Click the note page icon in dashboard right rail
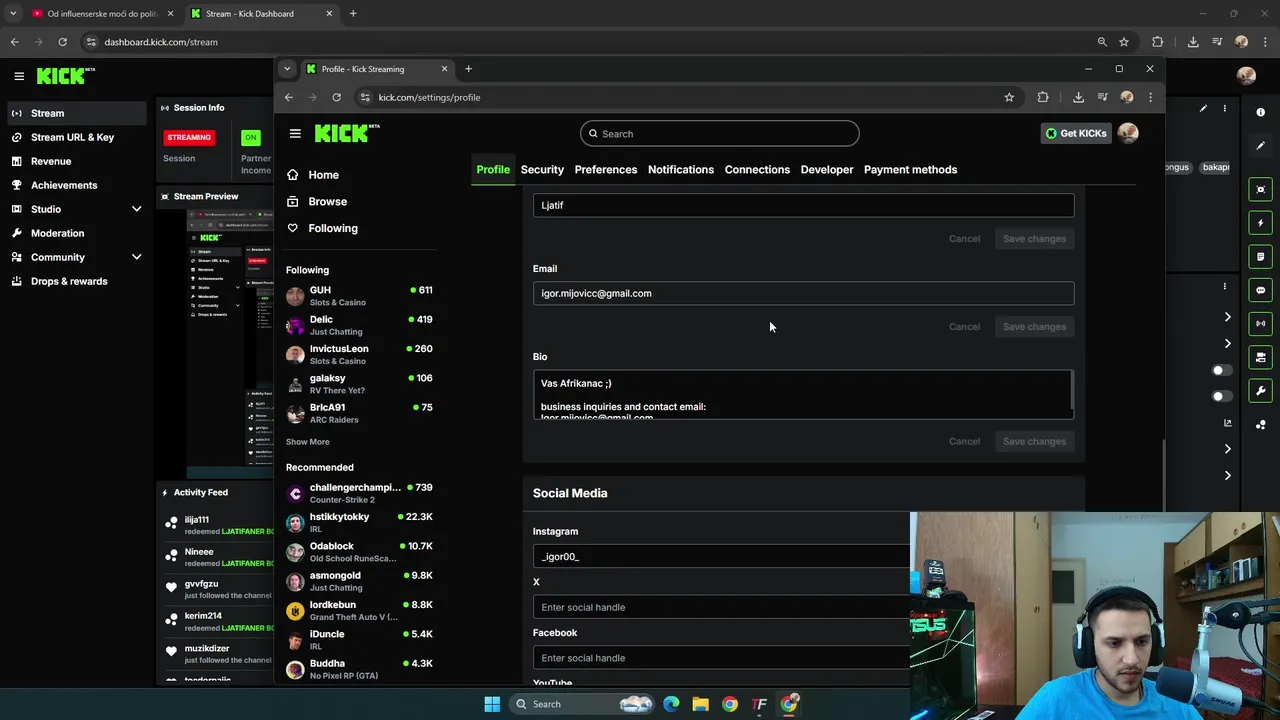 [x=1260, y=257]
